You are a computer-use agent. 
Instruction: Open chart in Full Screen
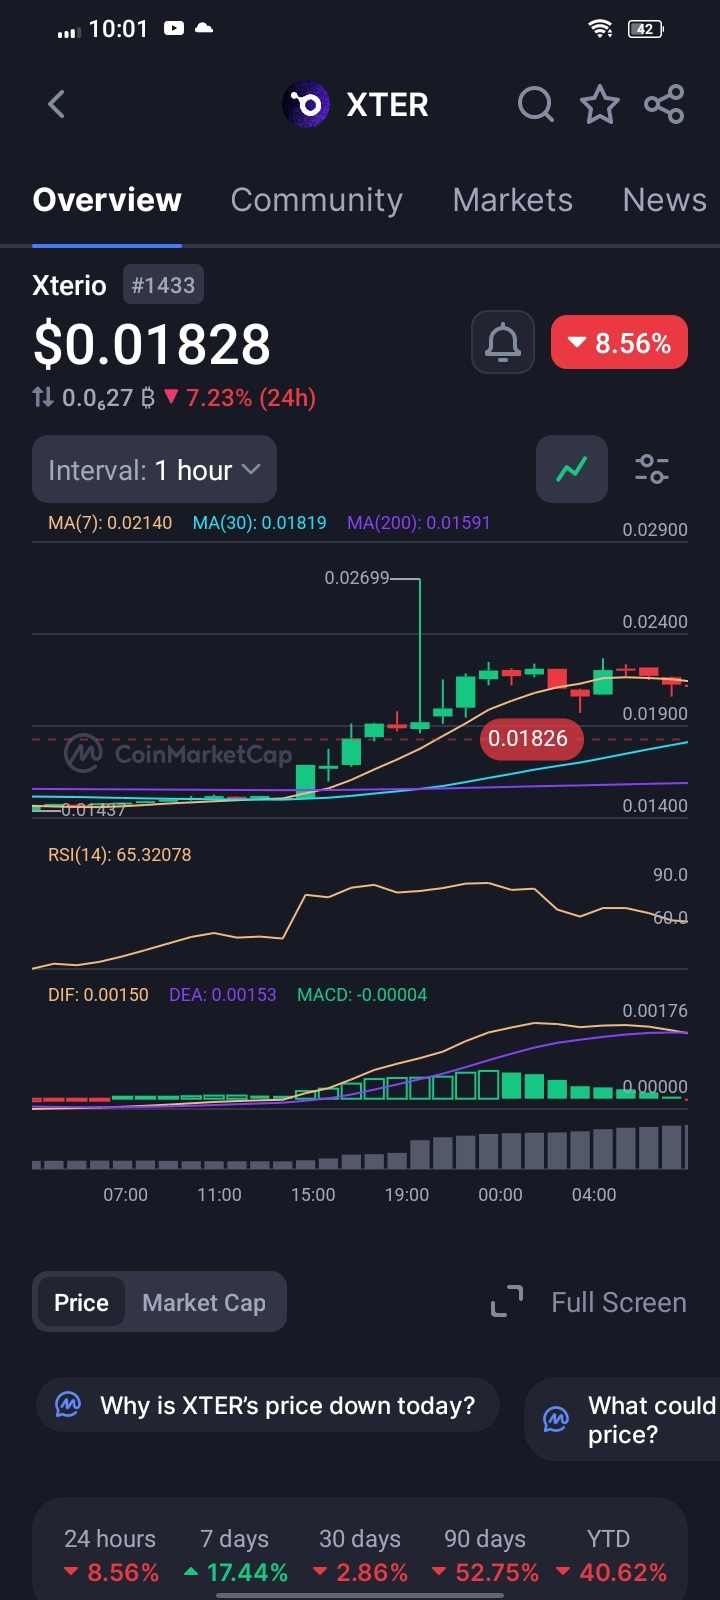[619, 1302]
